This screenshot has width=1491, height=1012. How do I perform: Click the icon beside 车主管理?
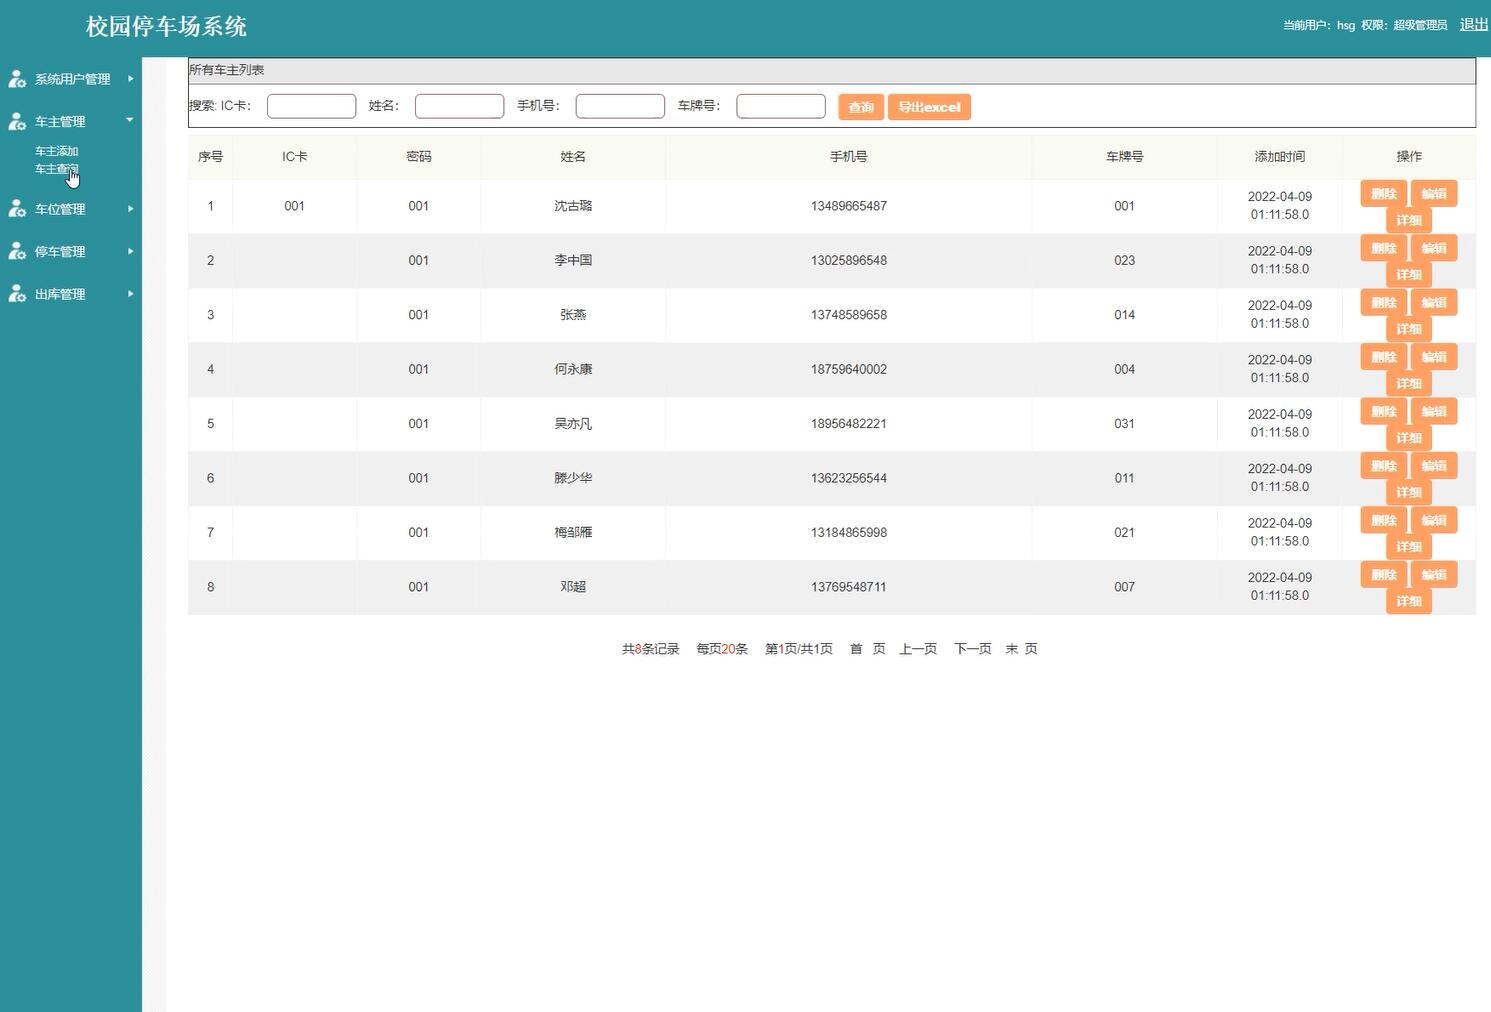point(17,122)
